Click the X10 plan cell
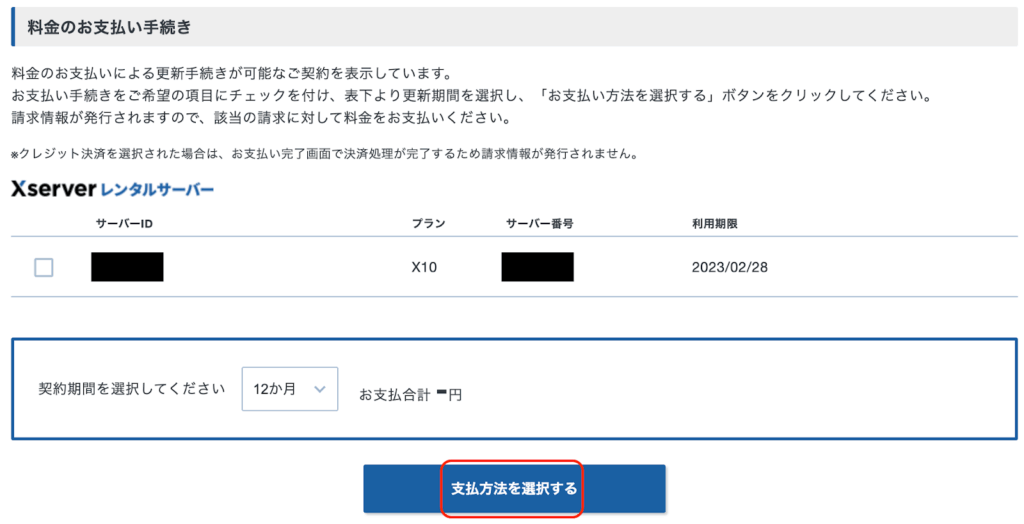1024x524 pixels. [424, 268]
